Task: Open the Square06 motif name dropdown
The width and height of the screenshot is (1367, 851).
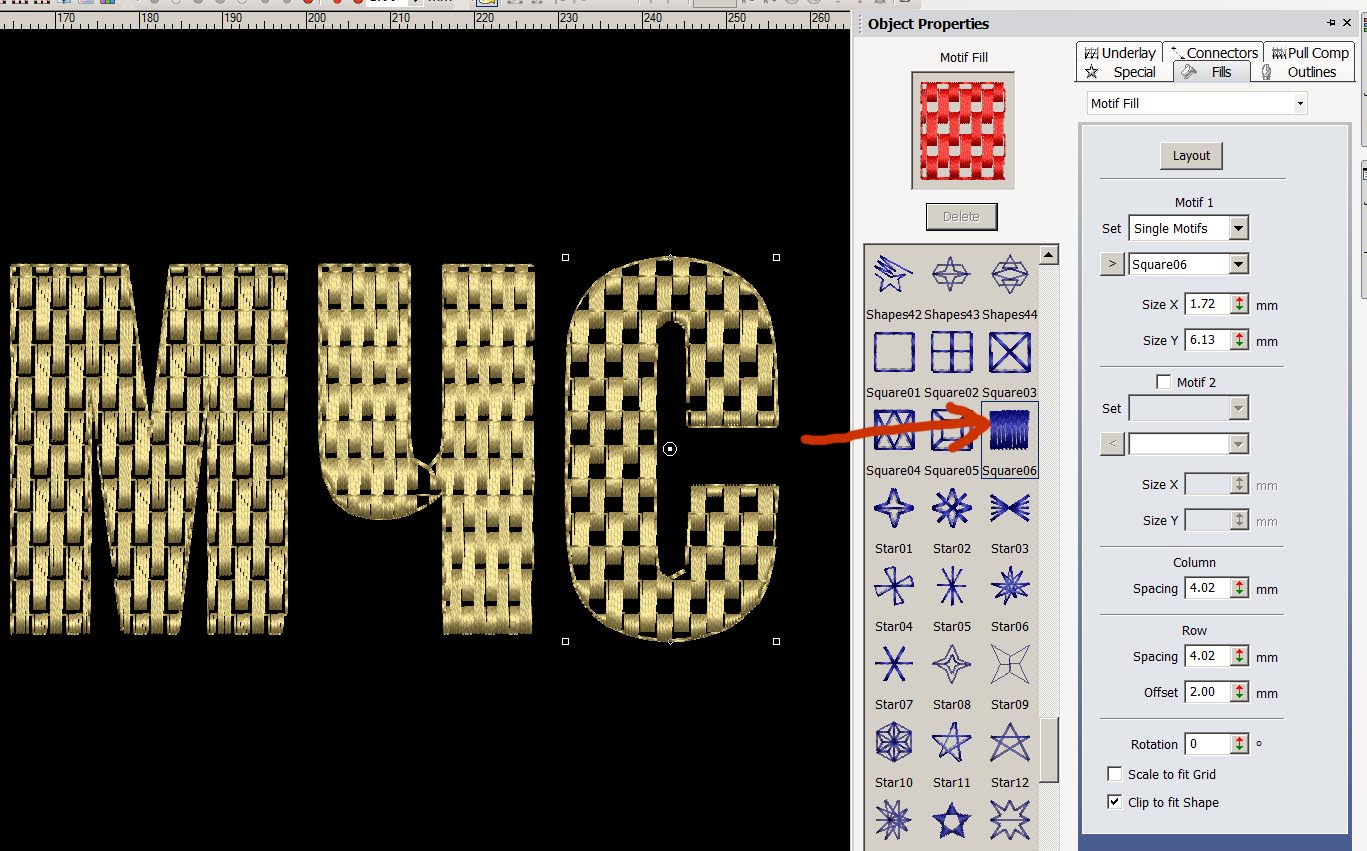Action: tap(1239, 265)
